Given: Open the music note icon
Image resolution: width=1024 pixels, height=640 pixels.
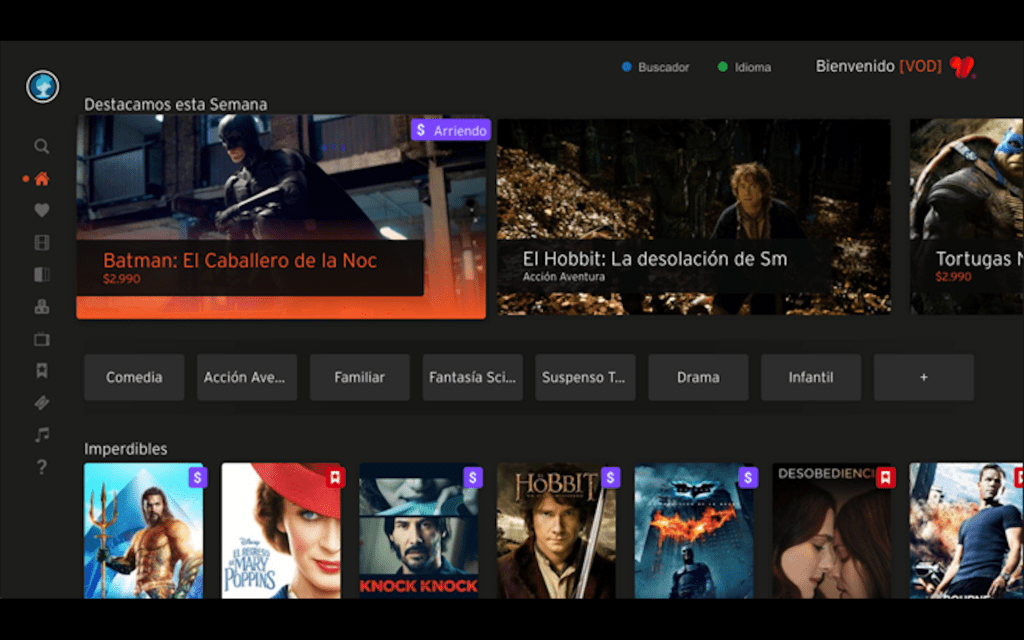Looking at the screenshot, I should pos(42,435).
